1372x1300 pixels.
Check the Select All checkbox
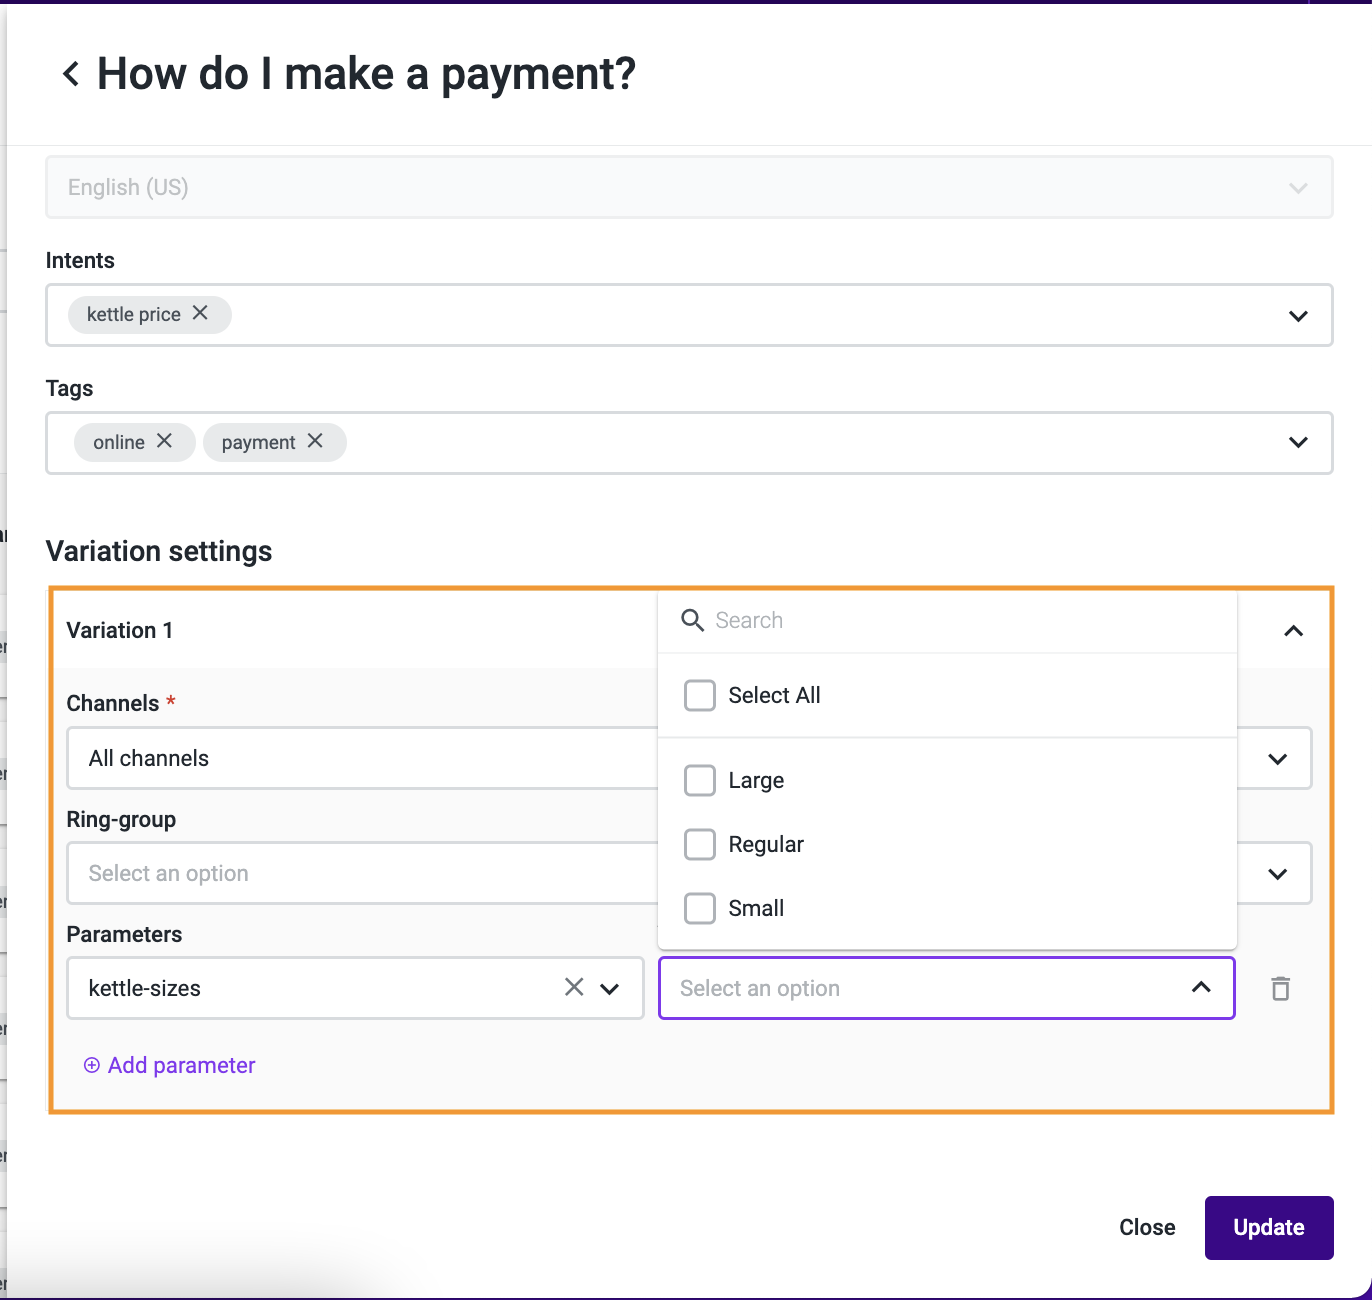point(700,695)
